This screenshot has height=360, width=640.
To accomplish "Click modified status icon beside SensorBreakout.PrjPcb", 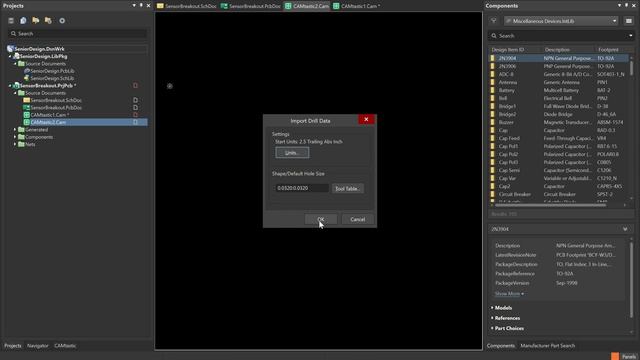I will coord(135,86).
